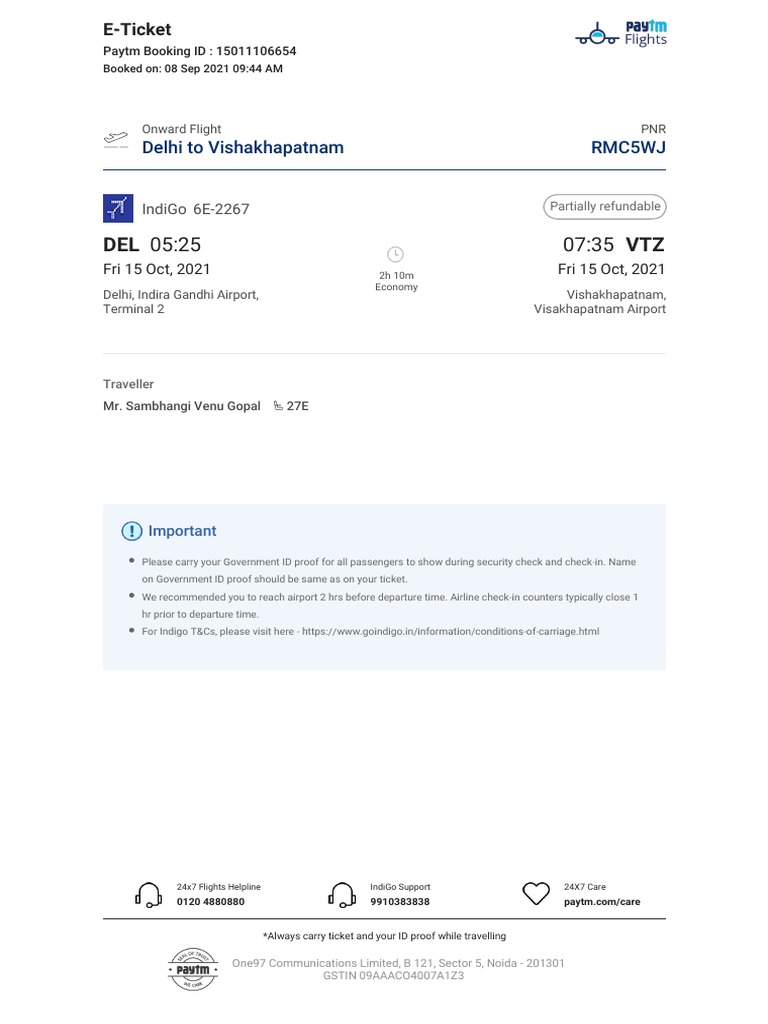
Task: Click the onward flight takeoff icon
Action: point(116,139)
